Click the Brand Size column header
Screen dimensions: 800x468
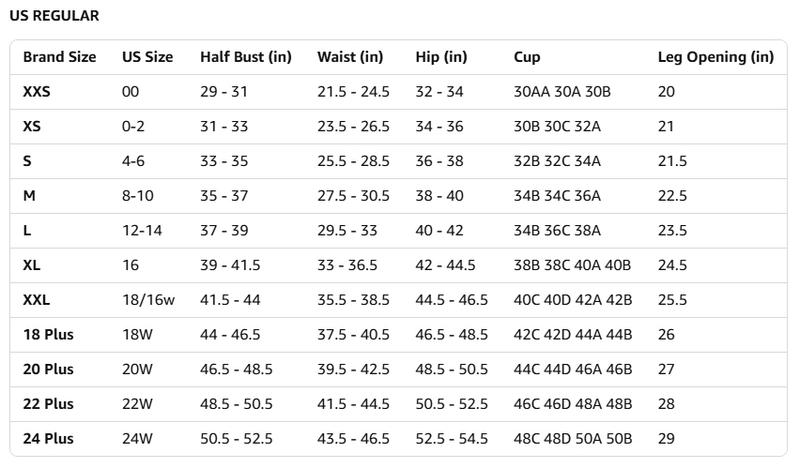coord(60,57)
